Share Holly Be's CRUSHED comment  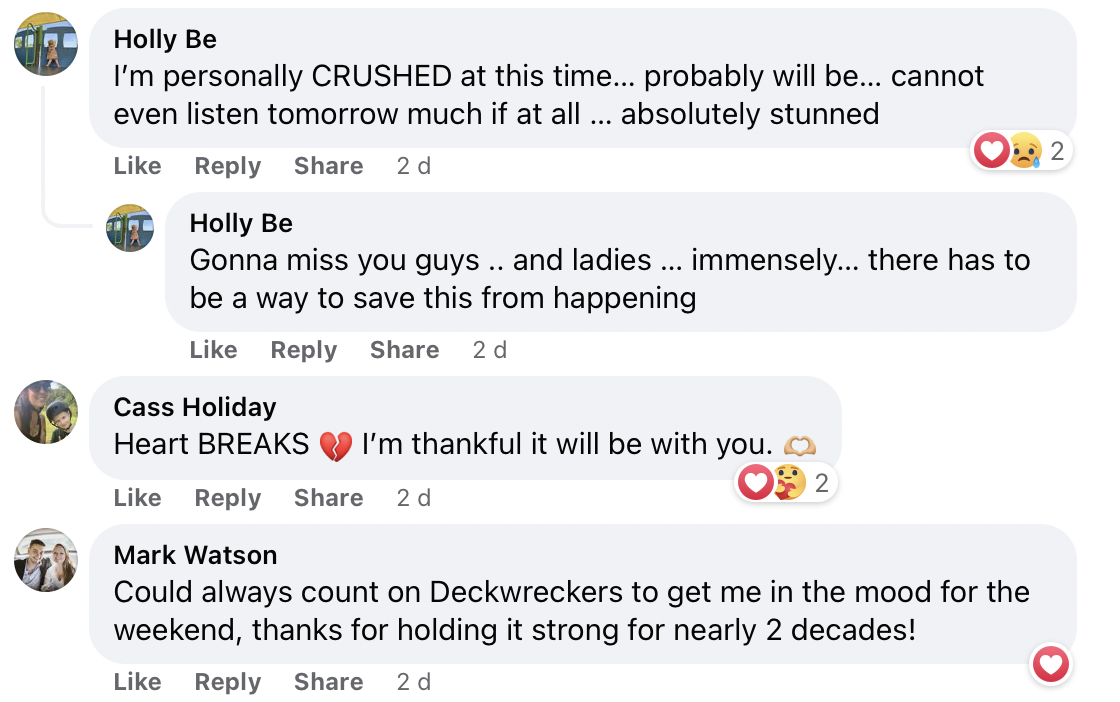tap(328, 166)
